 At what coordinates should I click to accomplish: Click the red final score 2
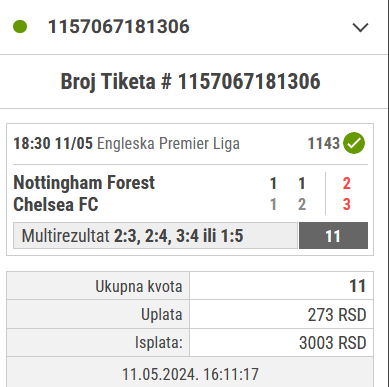tap(347, 184)
